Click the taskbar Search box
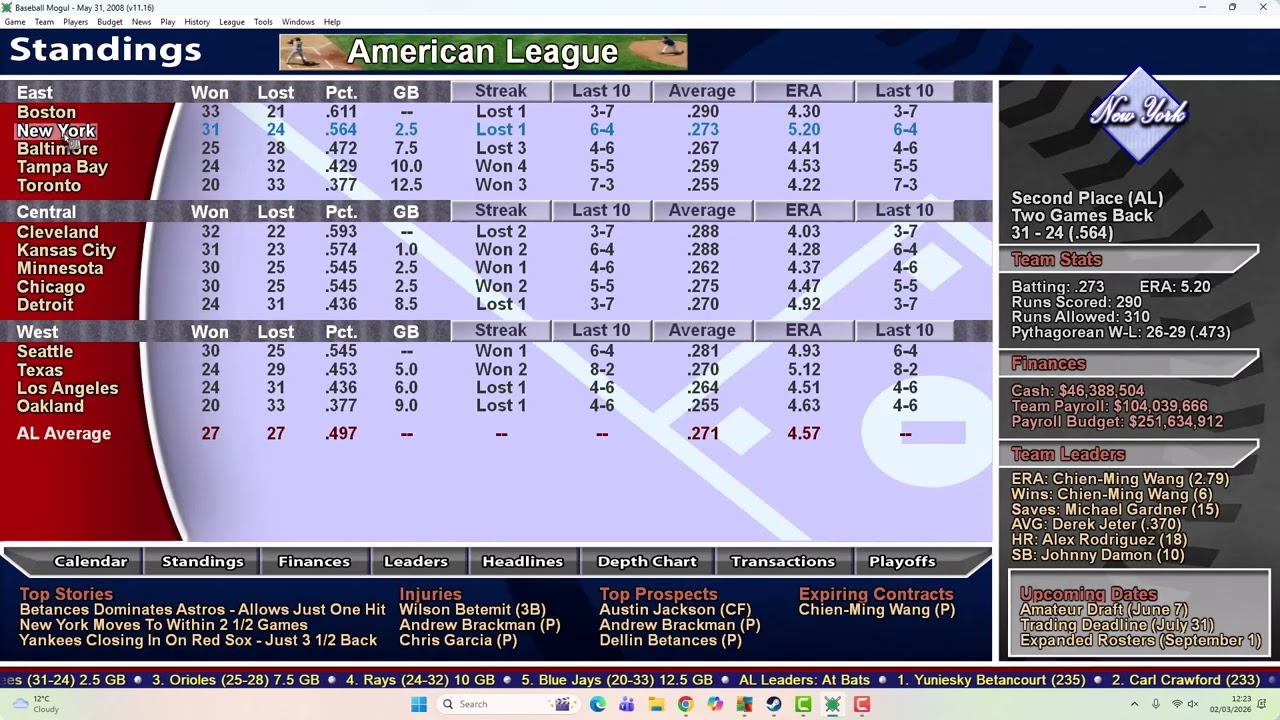Viewport: 1280px width, 720px height. click(508, 704)
